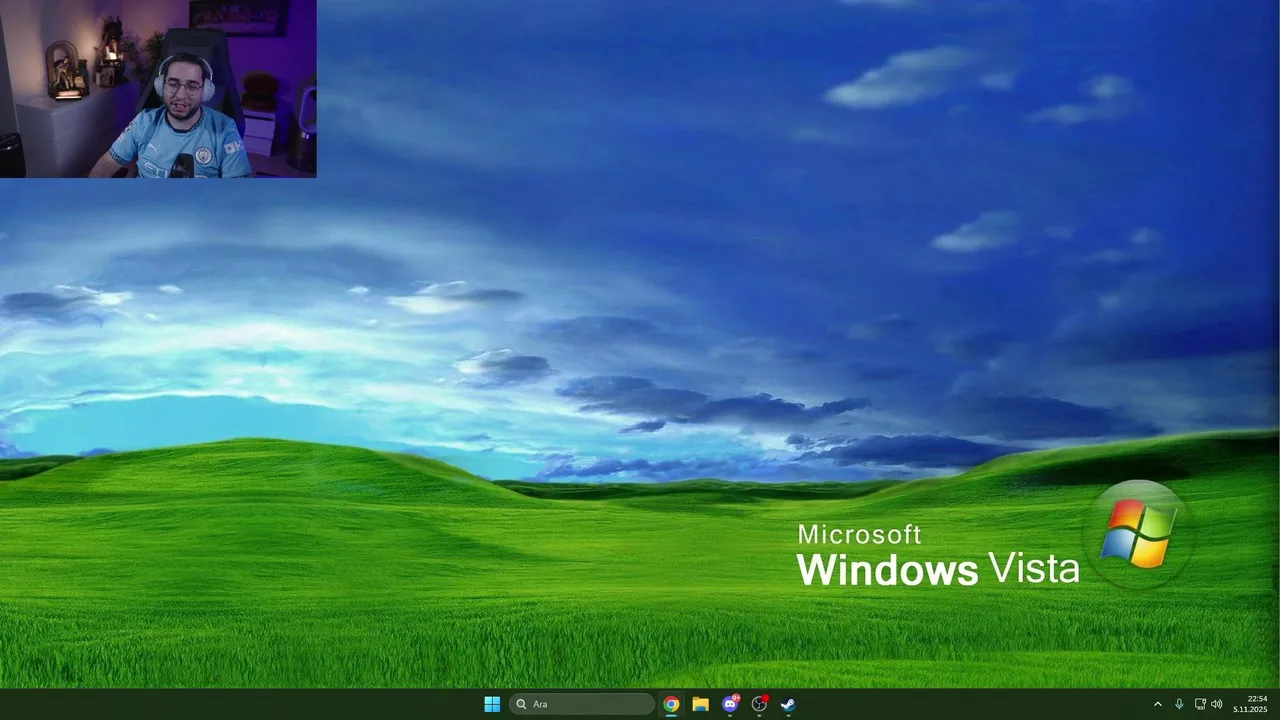The image size is (1280, 720).
Task: Open the Windows Start menu
Action: click(492, 704)
